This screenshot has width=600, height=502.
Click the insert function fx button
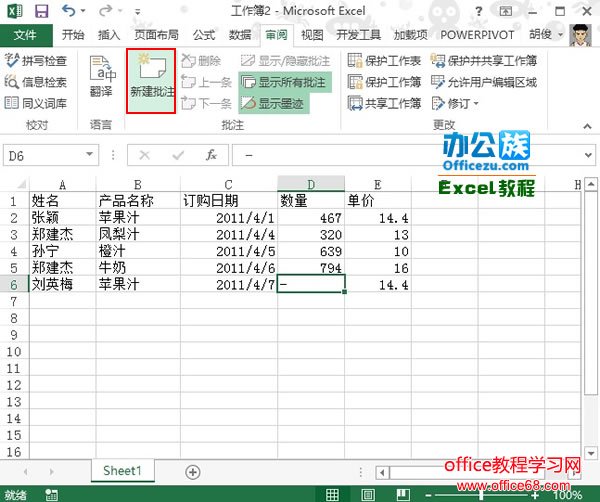point(211,155)
